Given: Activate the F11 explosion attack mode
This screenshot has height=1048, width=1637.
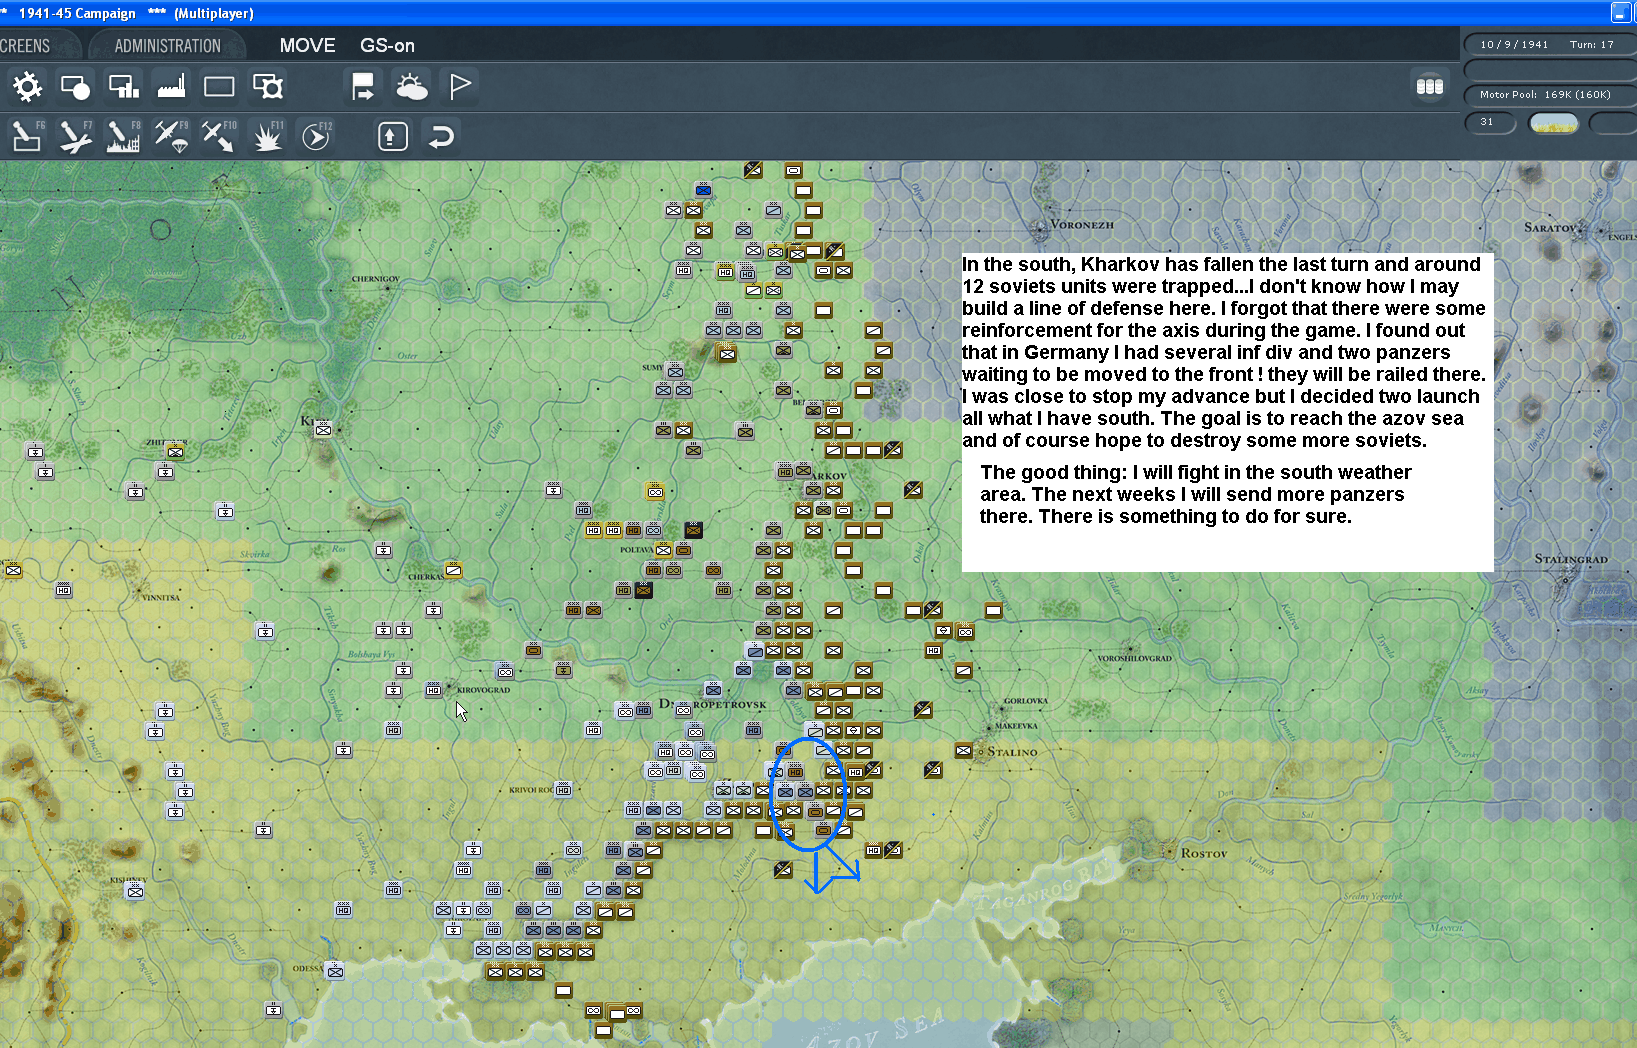Looking at the screenshot, I should point(267,136).
